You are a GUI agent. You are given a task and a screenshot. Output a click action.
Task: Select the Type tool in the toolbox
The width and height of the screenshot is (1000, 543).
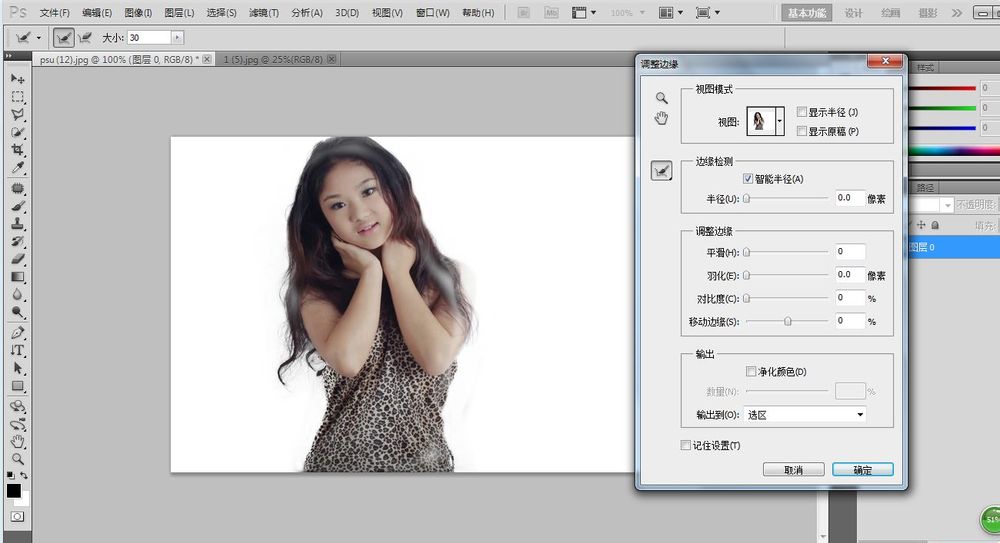coord(18,350)
